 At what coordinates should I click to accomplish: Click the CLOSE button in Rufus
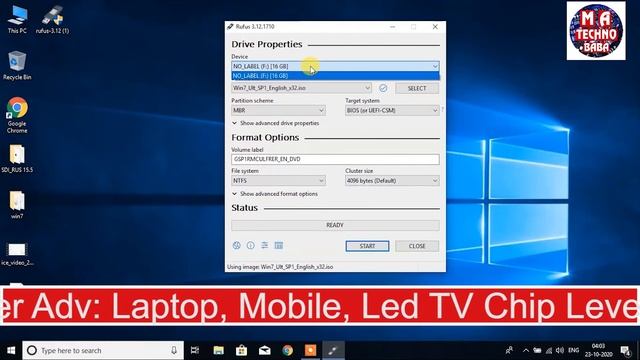click(417, 246)
